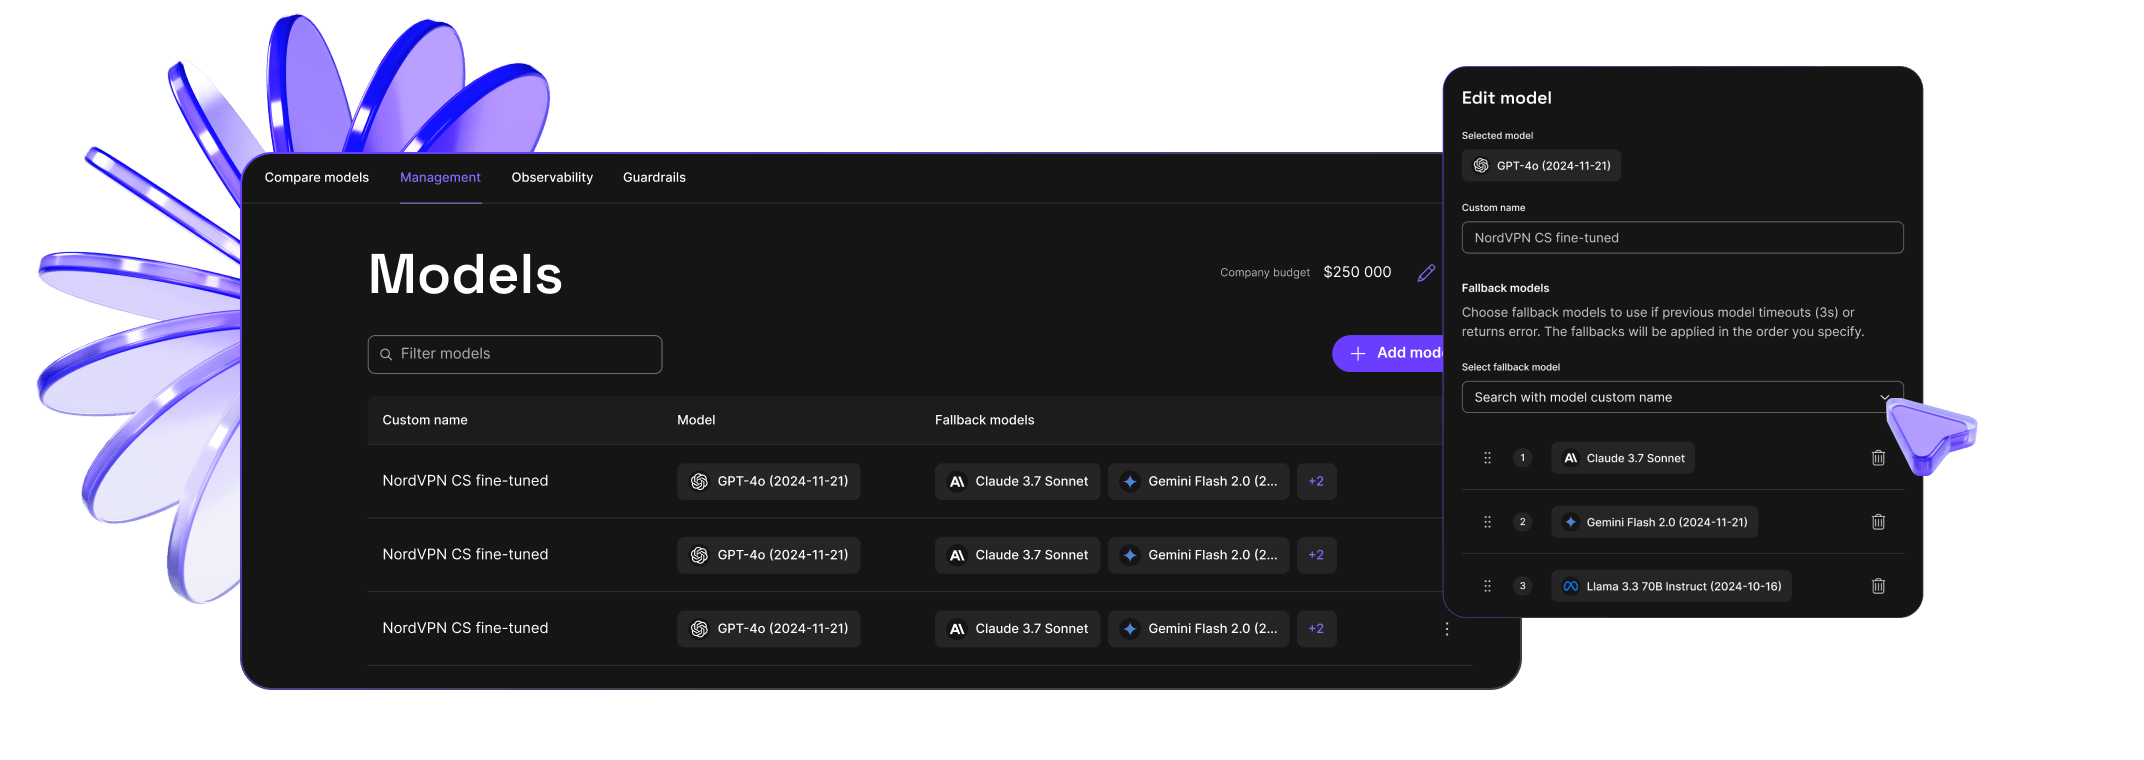Delete the Llama 3.3 70B fallback with trash icon
The height and width of the screenshot is (760, 2144).
[x=1878, y=586]
